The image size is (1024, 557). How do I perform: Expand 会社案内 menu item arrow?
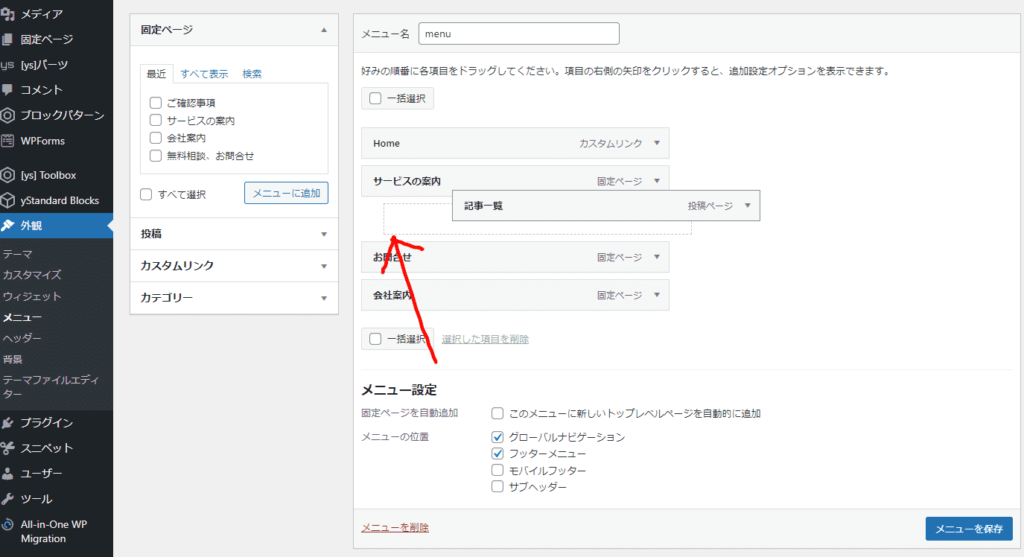tap(657, 295)
